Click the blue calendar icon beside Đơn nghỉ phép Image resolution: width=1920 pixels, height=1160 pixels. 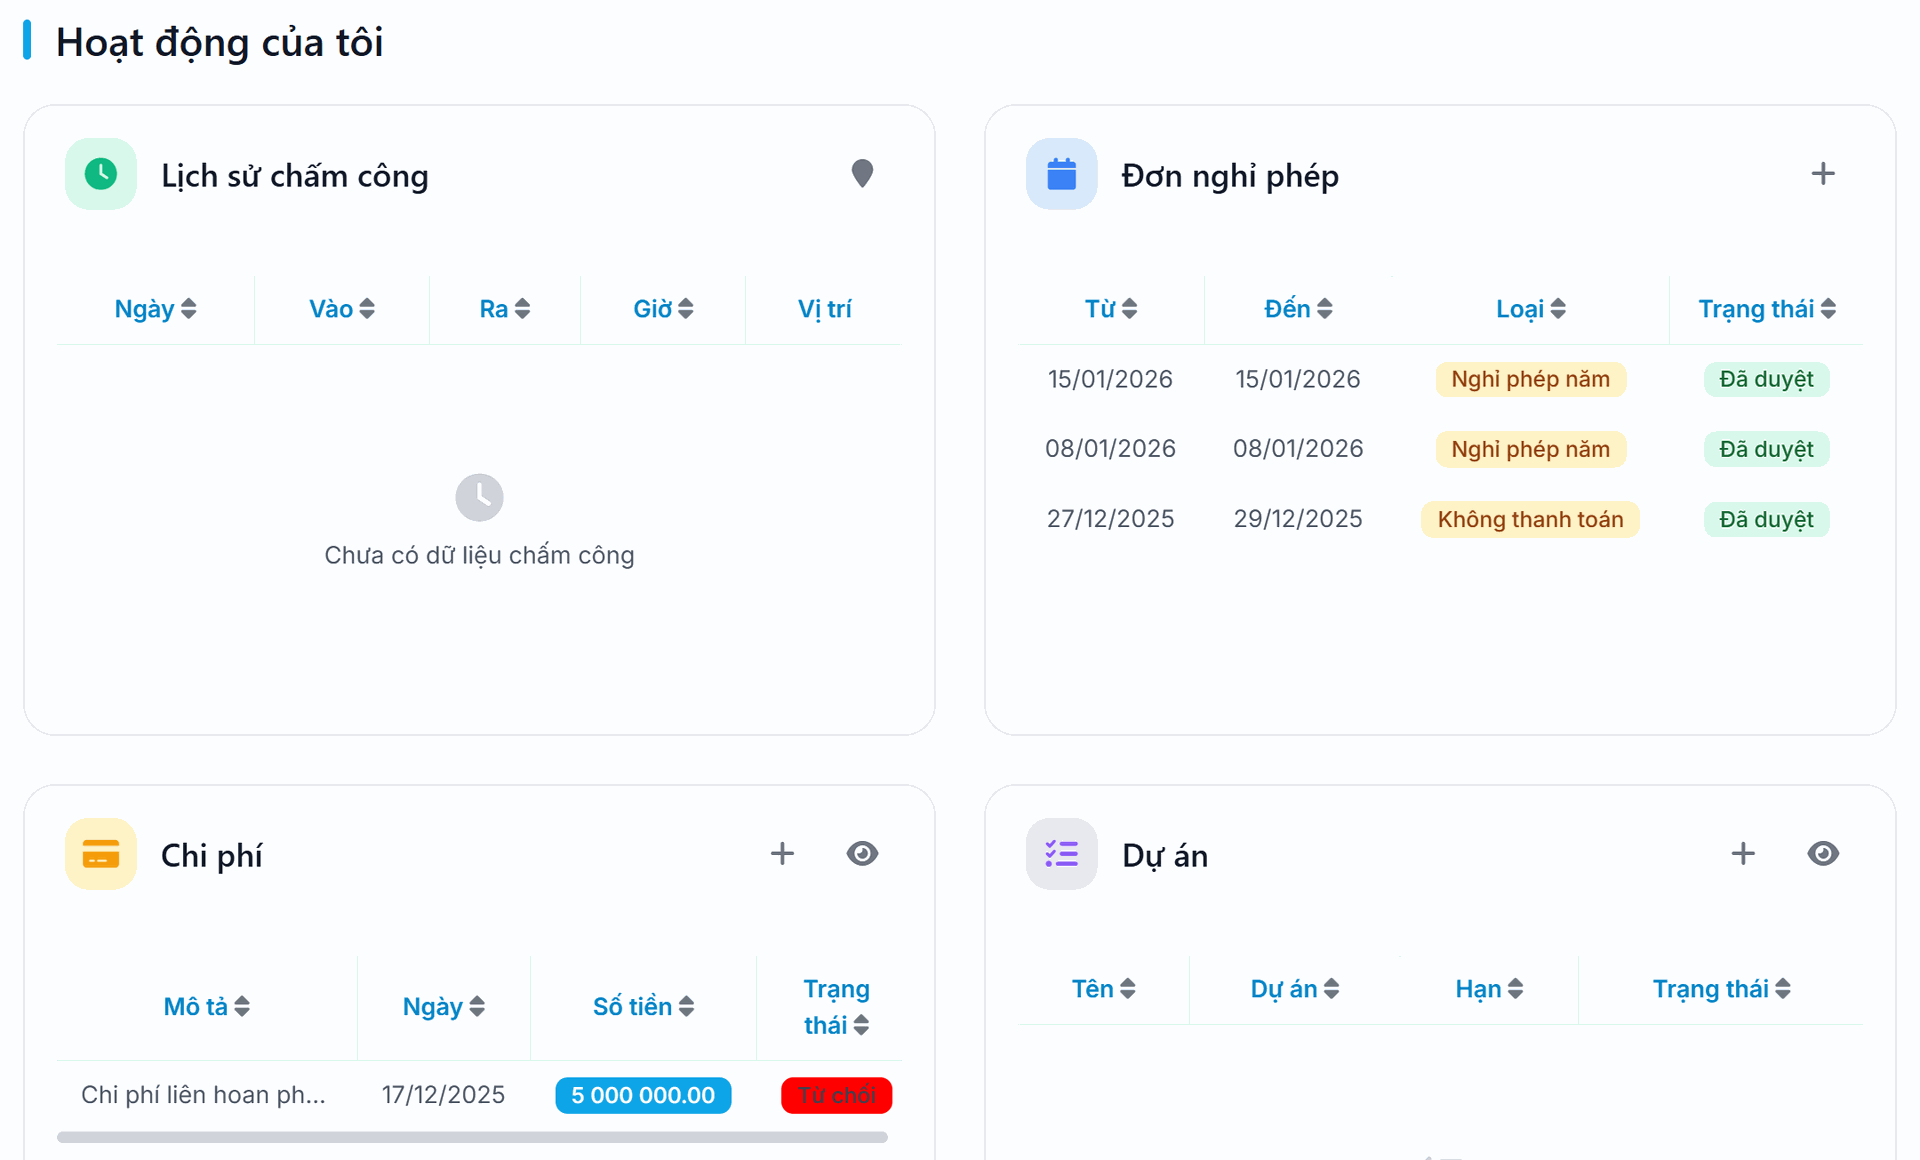tap(1062, 174)
